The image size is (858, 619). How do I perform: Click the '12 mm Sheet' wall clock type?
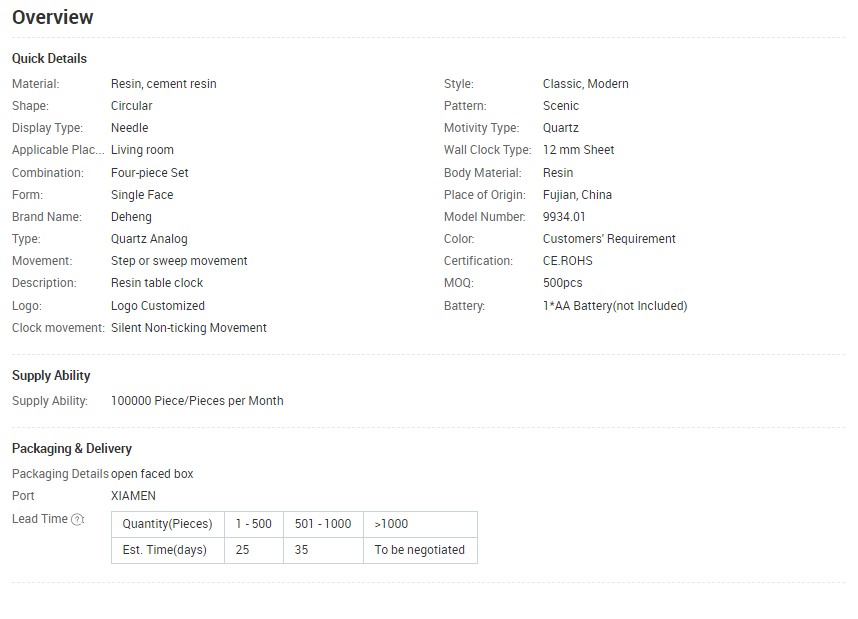(578, 150)
